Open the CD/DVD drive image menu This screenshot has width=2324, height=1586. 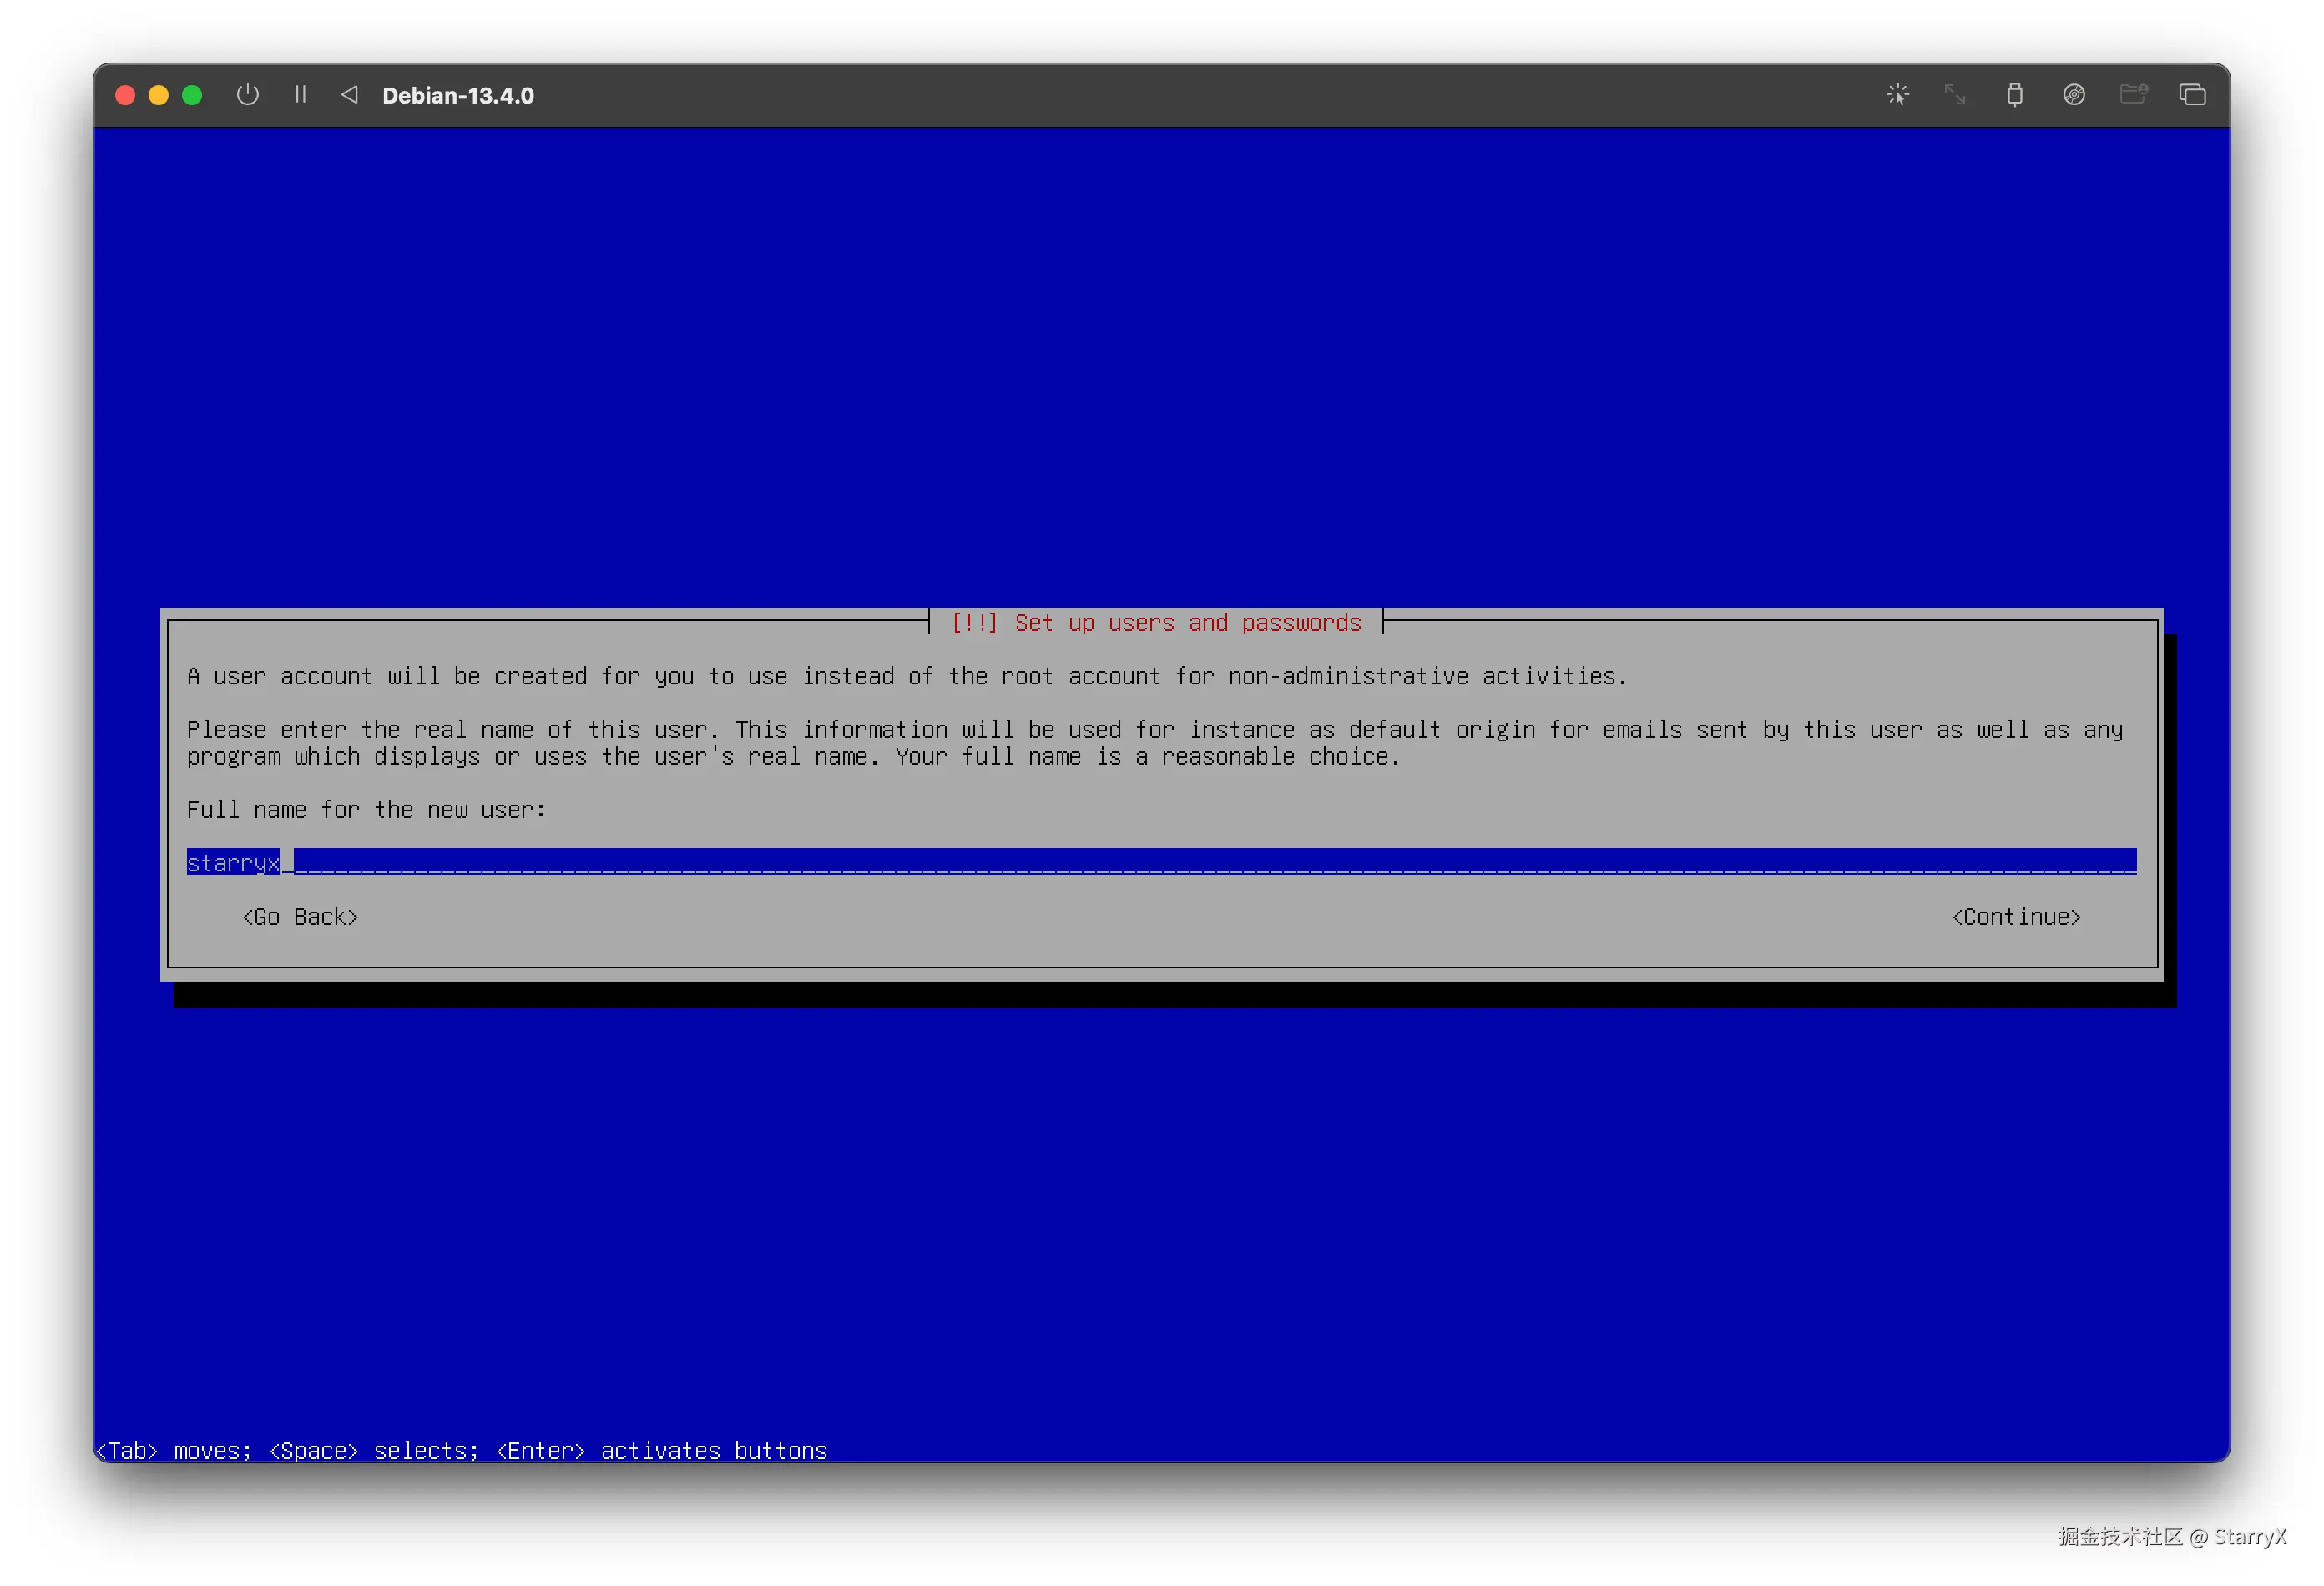pos(2073,95)
